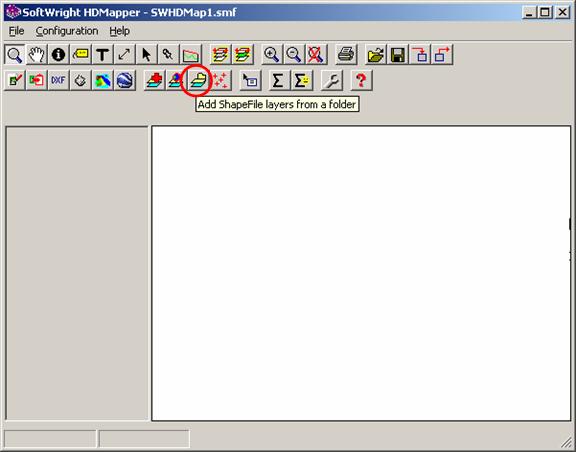
Task: Click the Sigma summation icon
Action: (x=278, y=80)
